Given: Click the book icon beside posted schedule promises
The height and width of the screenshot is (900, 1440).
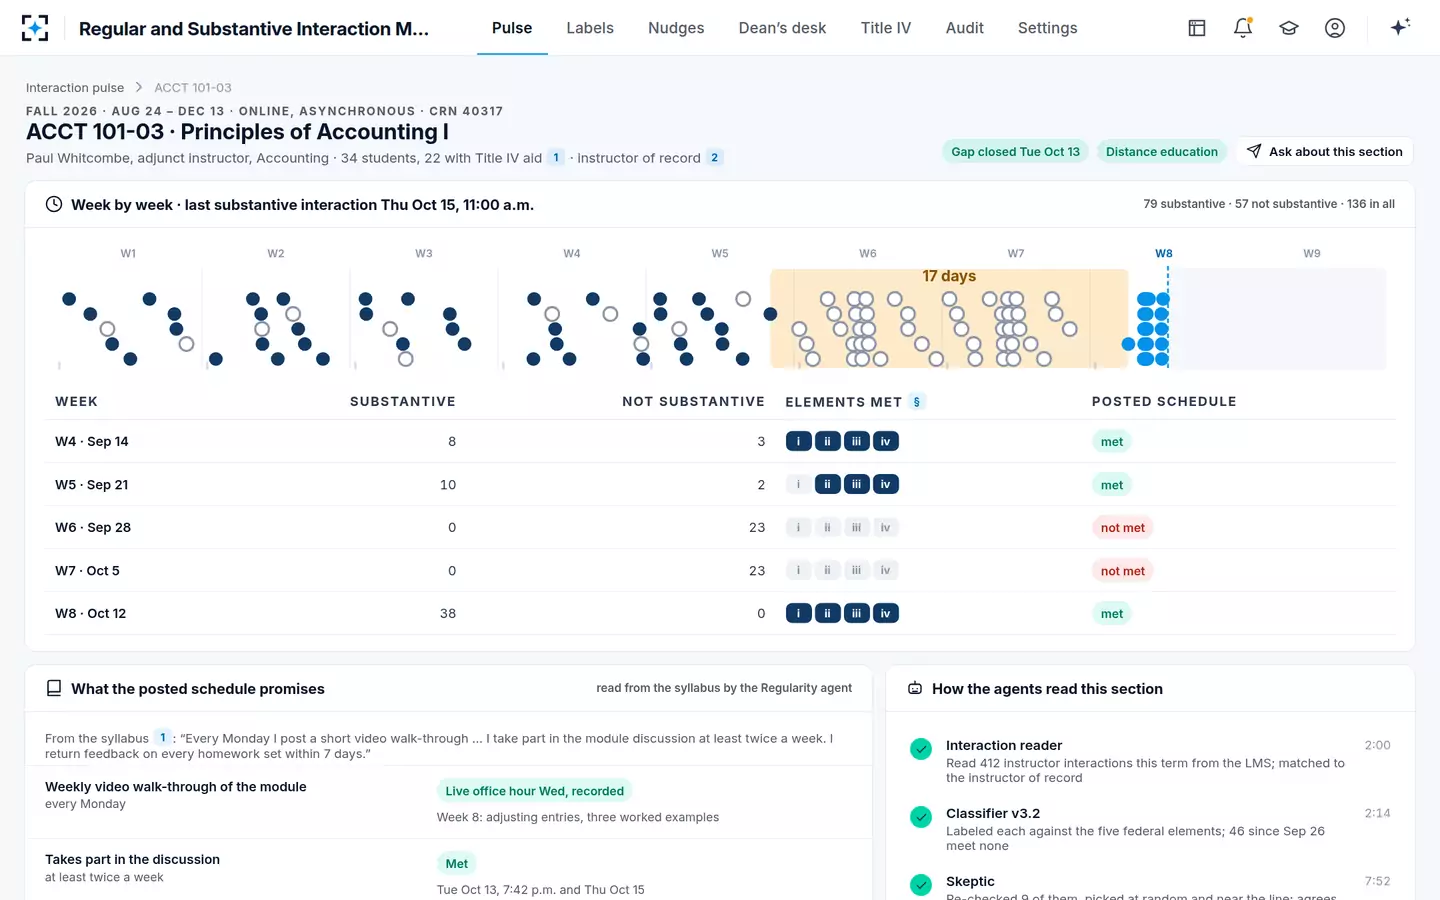Looking at the screenshot, I should [x=54, y=689].
